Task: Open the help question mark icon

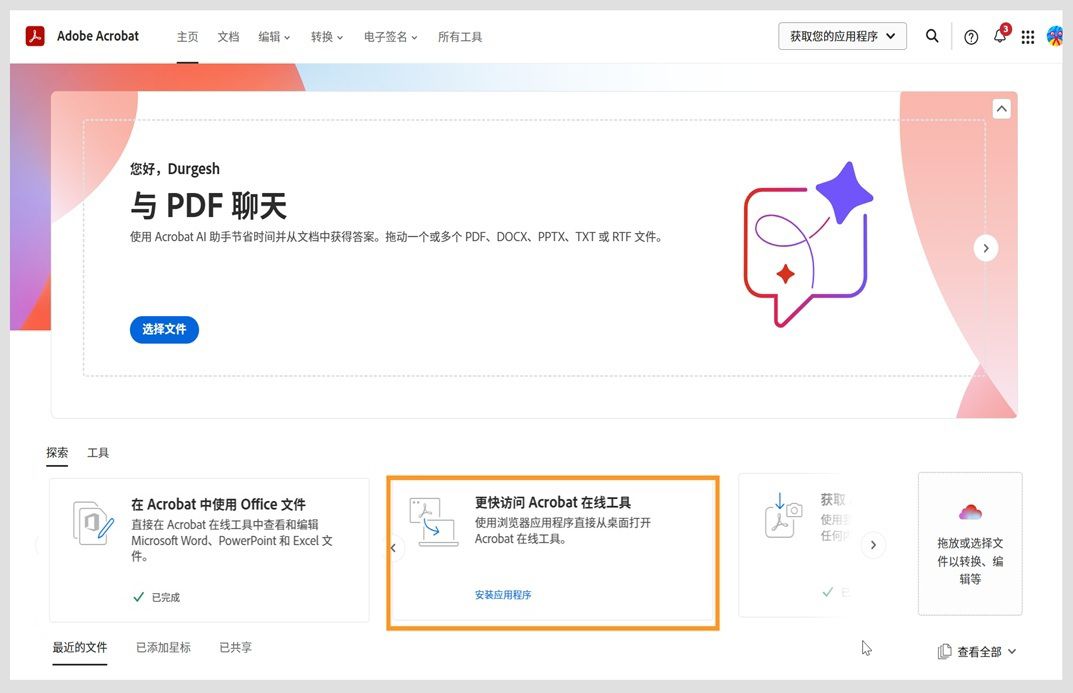Action: tap(970, 36)
